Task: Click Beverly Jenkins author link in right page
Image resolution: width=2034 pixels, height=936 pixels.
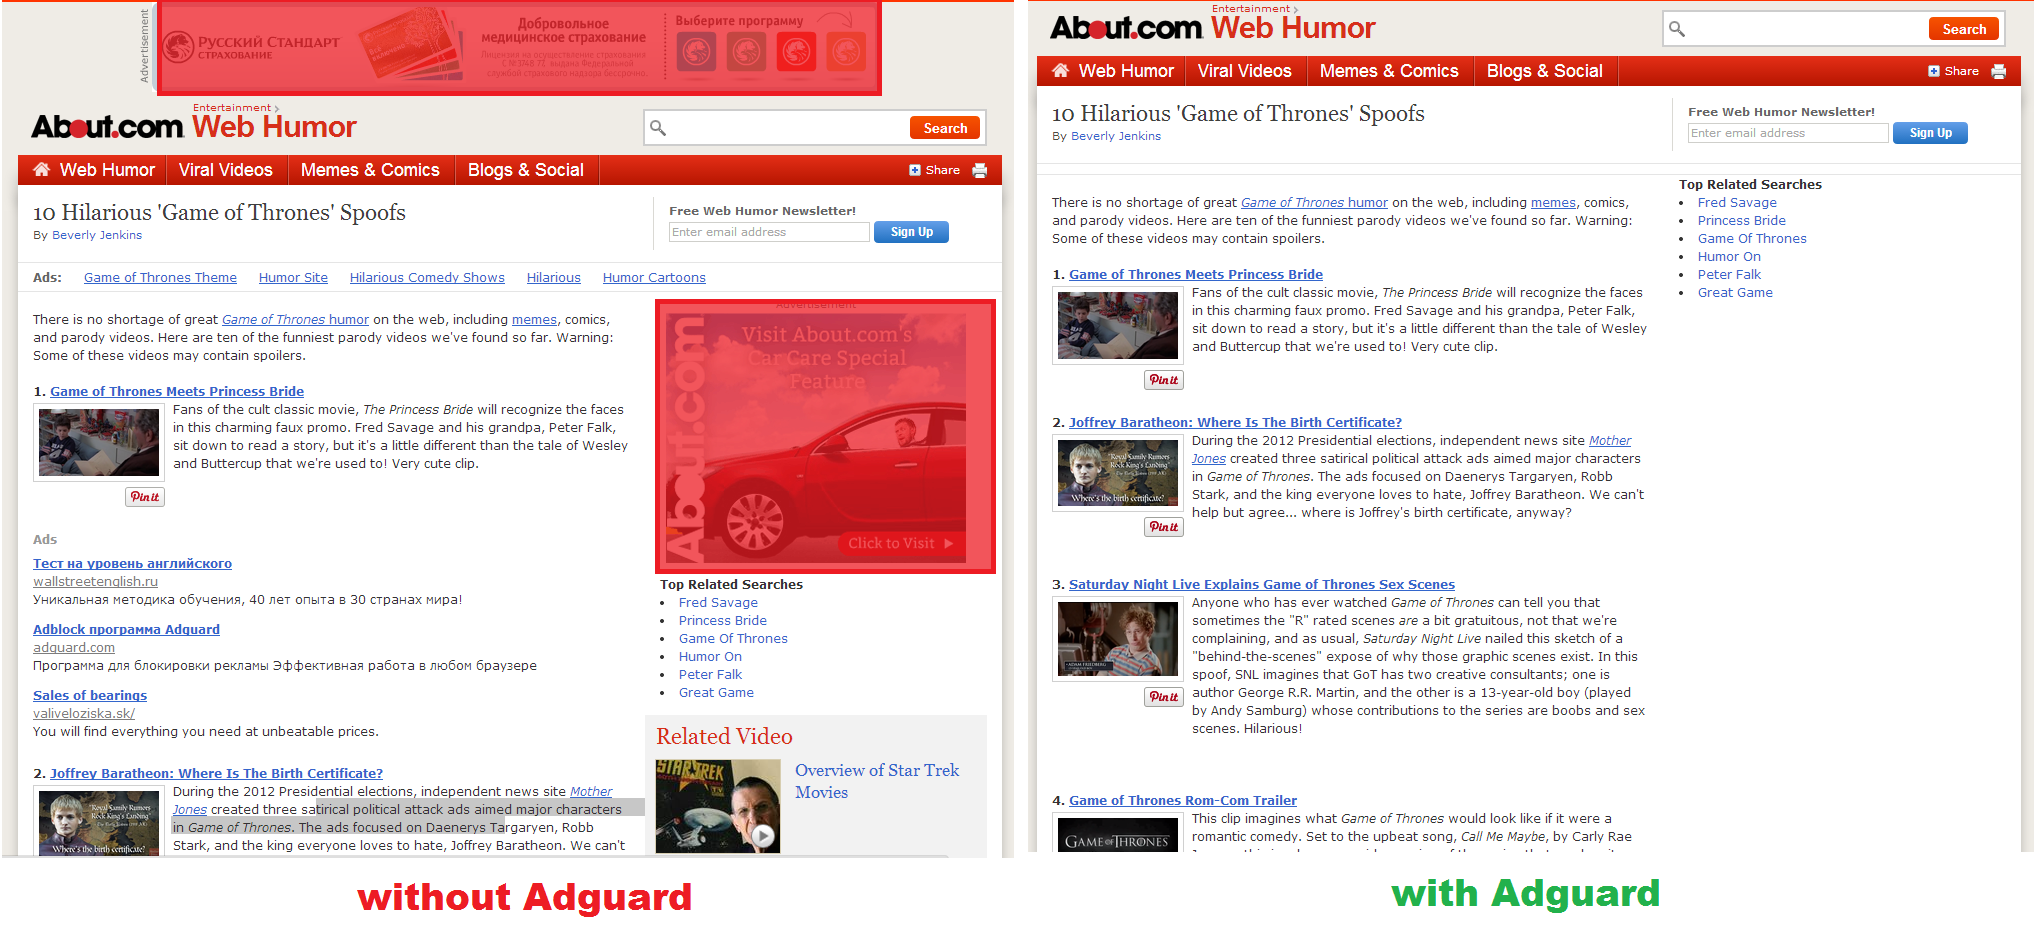Action: pyautogui.click(x=1116, y=136)
